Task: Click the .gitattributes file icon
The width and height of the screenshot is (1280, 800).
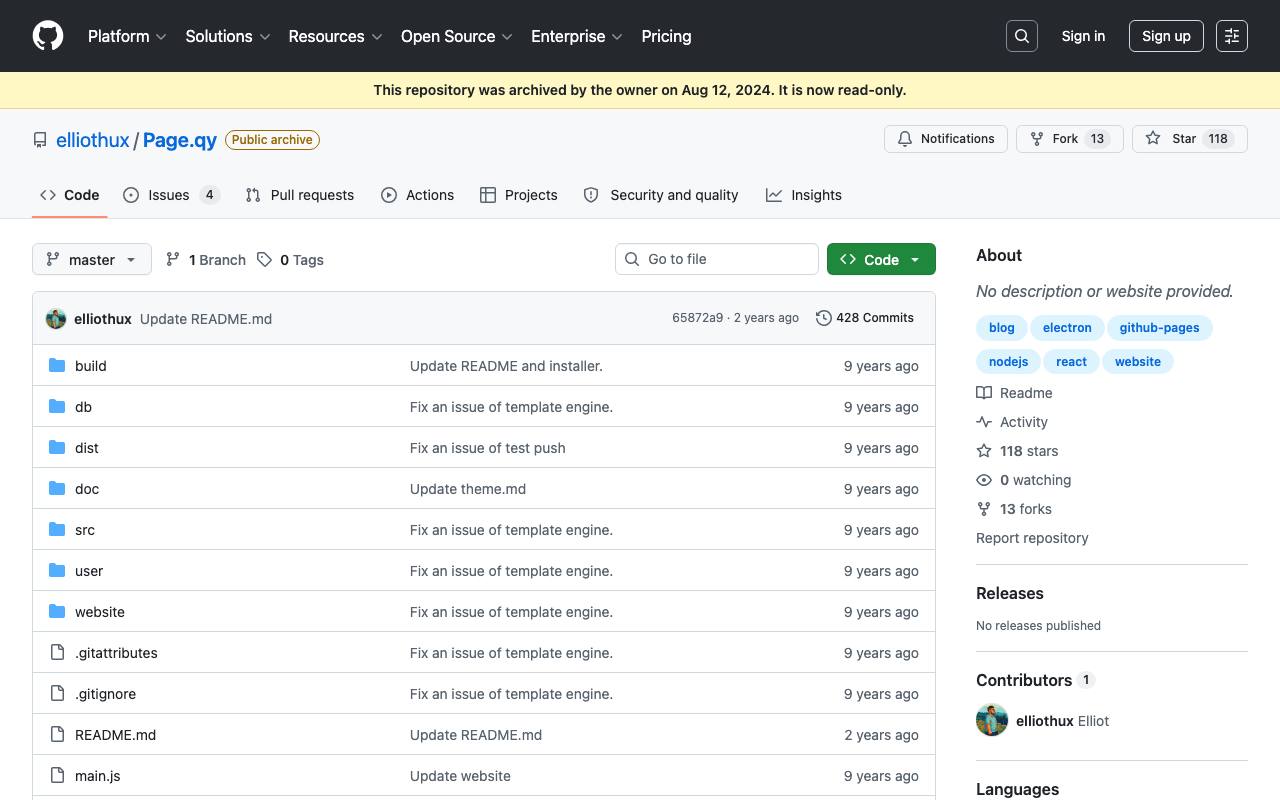Action: pos(57,653)
